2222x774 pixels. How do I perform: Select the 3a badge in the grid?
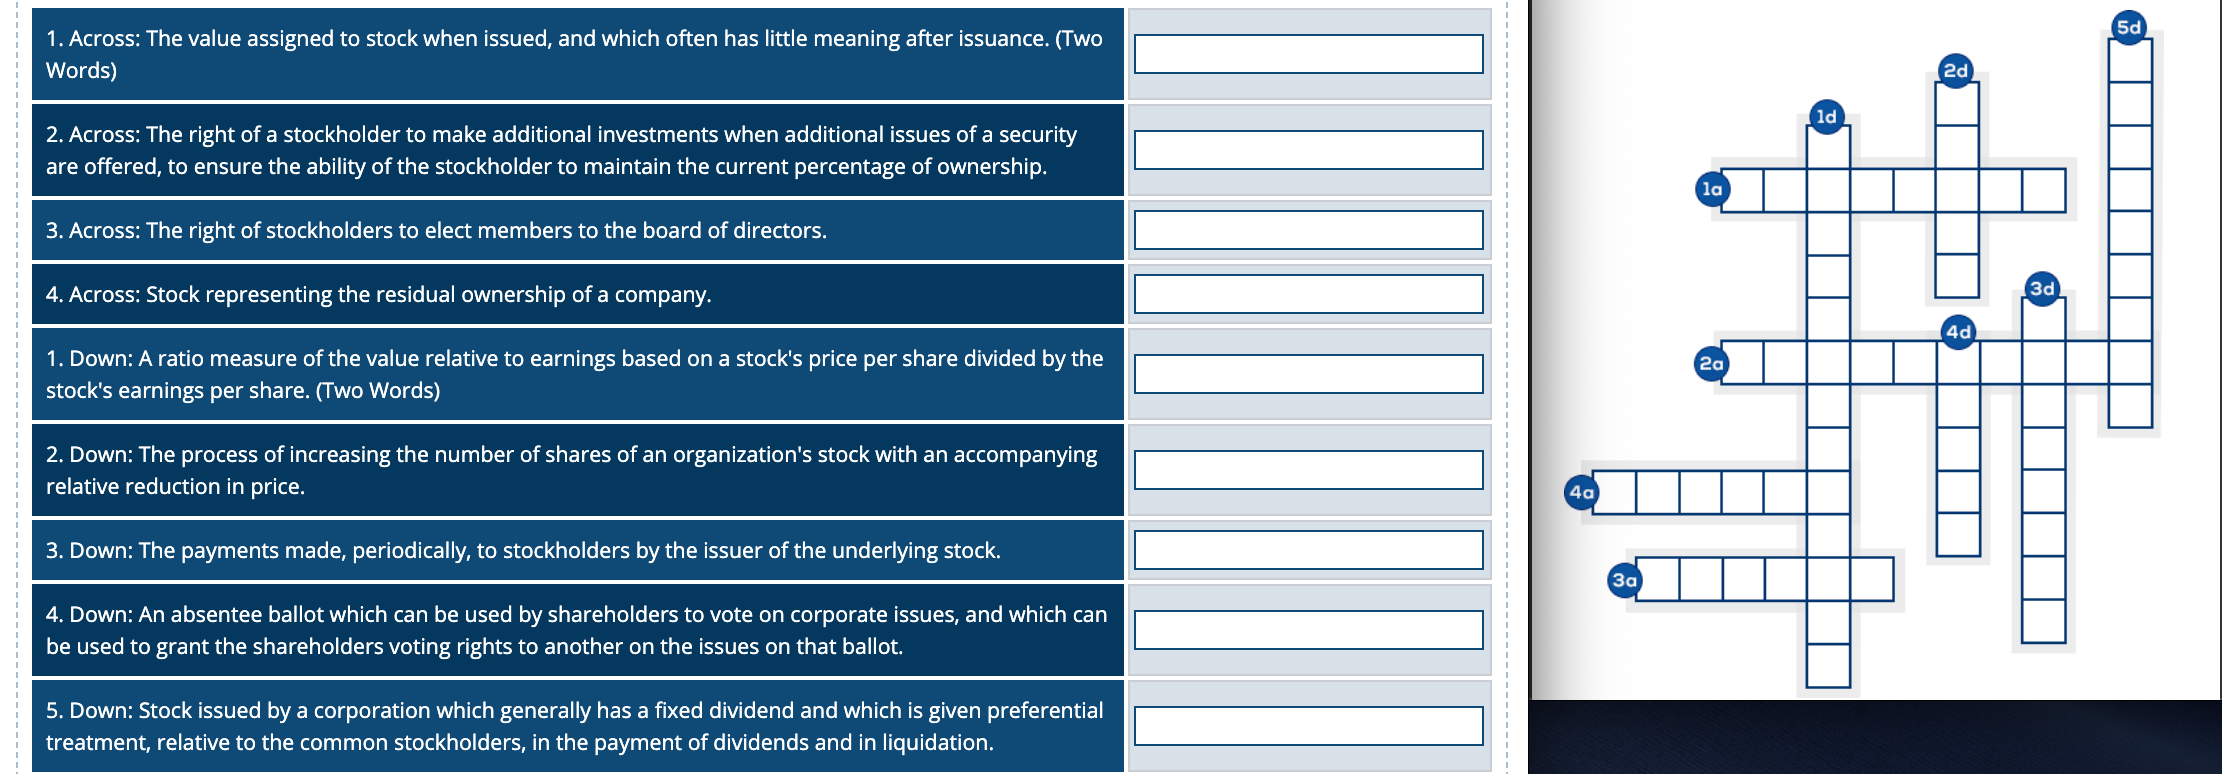click(x=1624, y=578)
